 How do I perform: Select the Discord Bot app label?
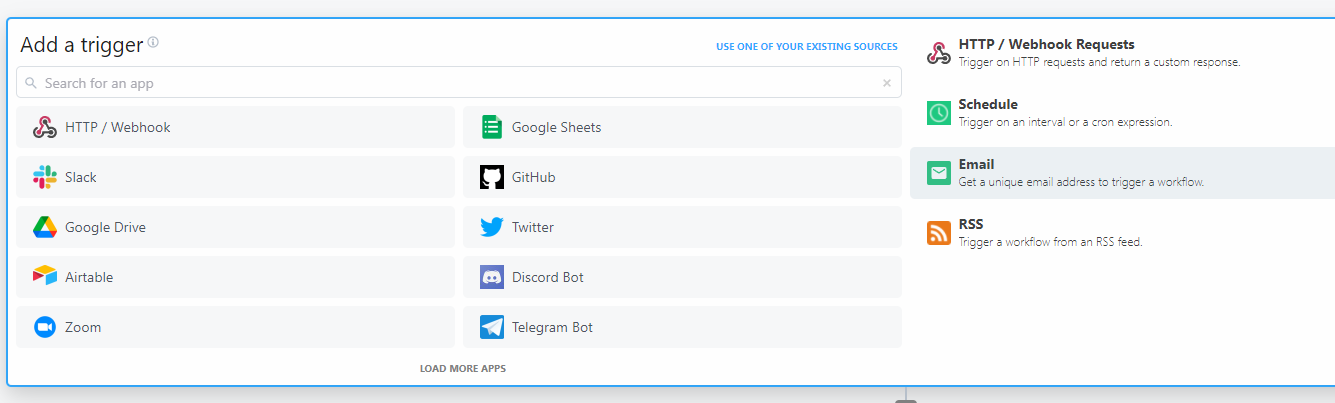548,277
